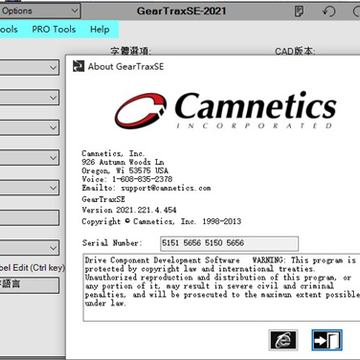Click the Camnetics Incorporated logo

click(225, 111)
